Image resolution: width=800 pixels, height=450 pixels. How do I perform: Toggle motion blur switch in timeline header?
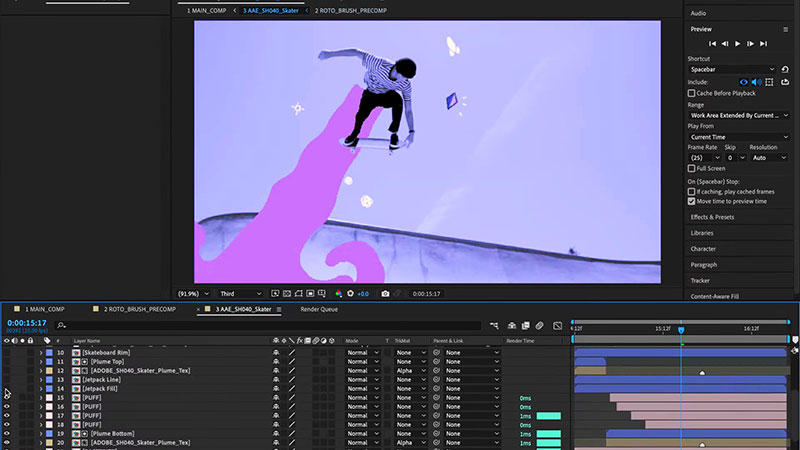coord(539,326)
